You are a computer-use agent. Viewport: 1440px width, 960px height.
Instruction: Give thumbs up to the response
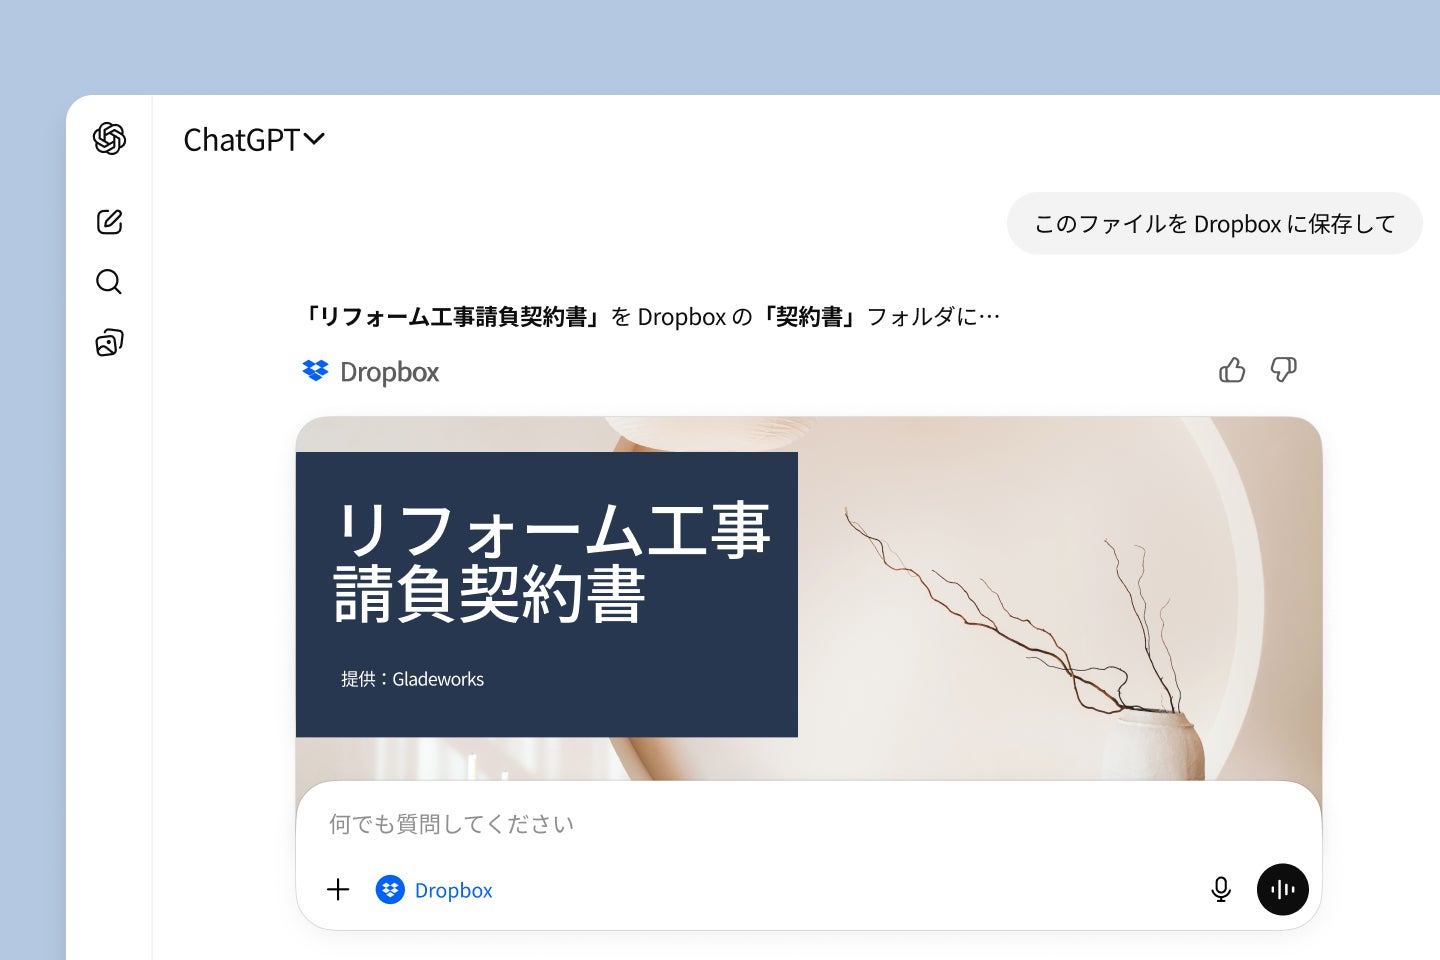click(x=1232, y=370)
